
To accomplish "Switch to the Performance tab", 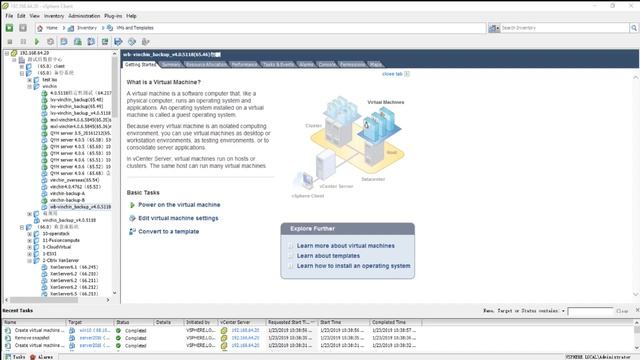I will pyautogui.click(x=244, y=64).
